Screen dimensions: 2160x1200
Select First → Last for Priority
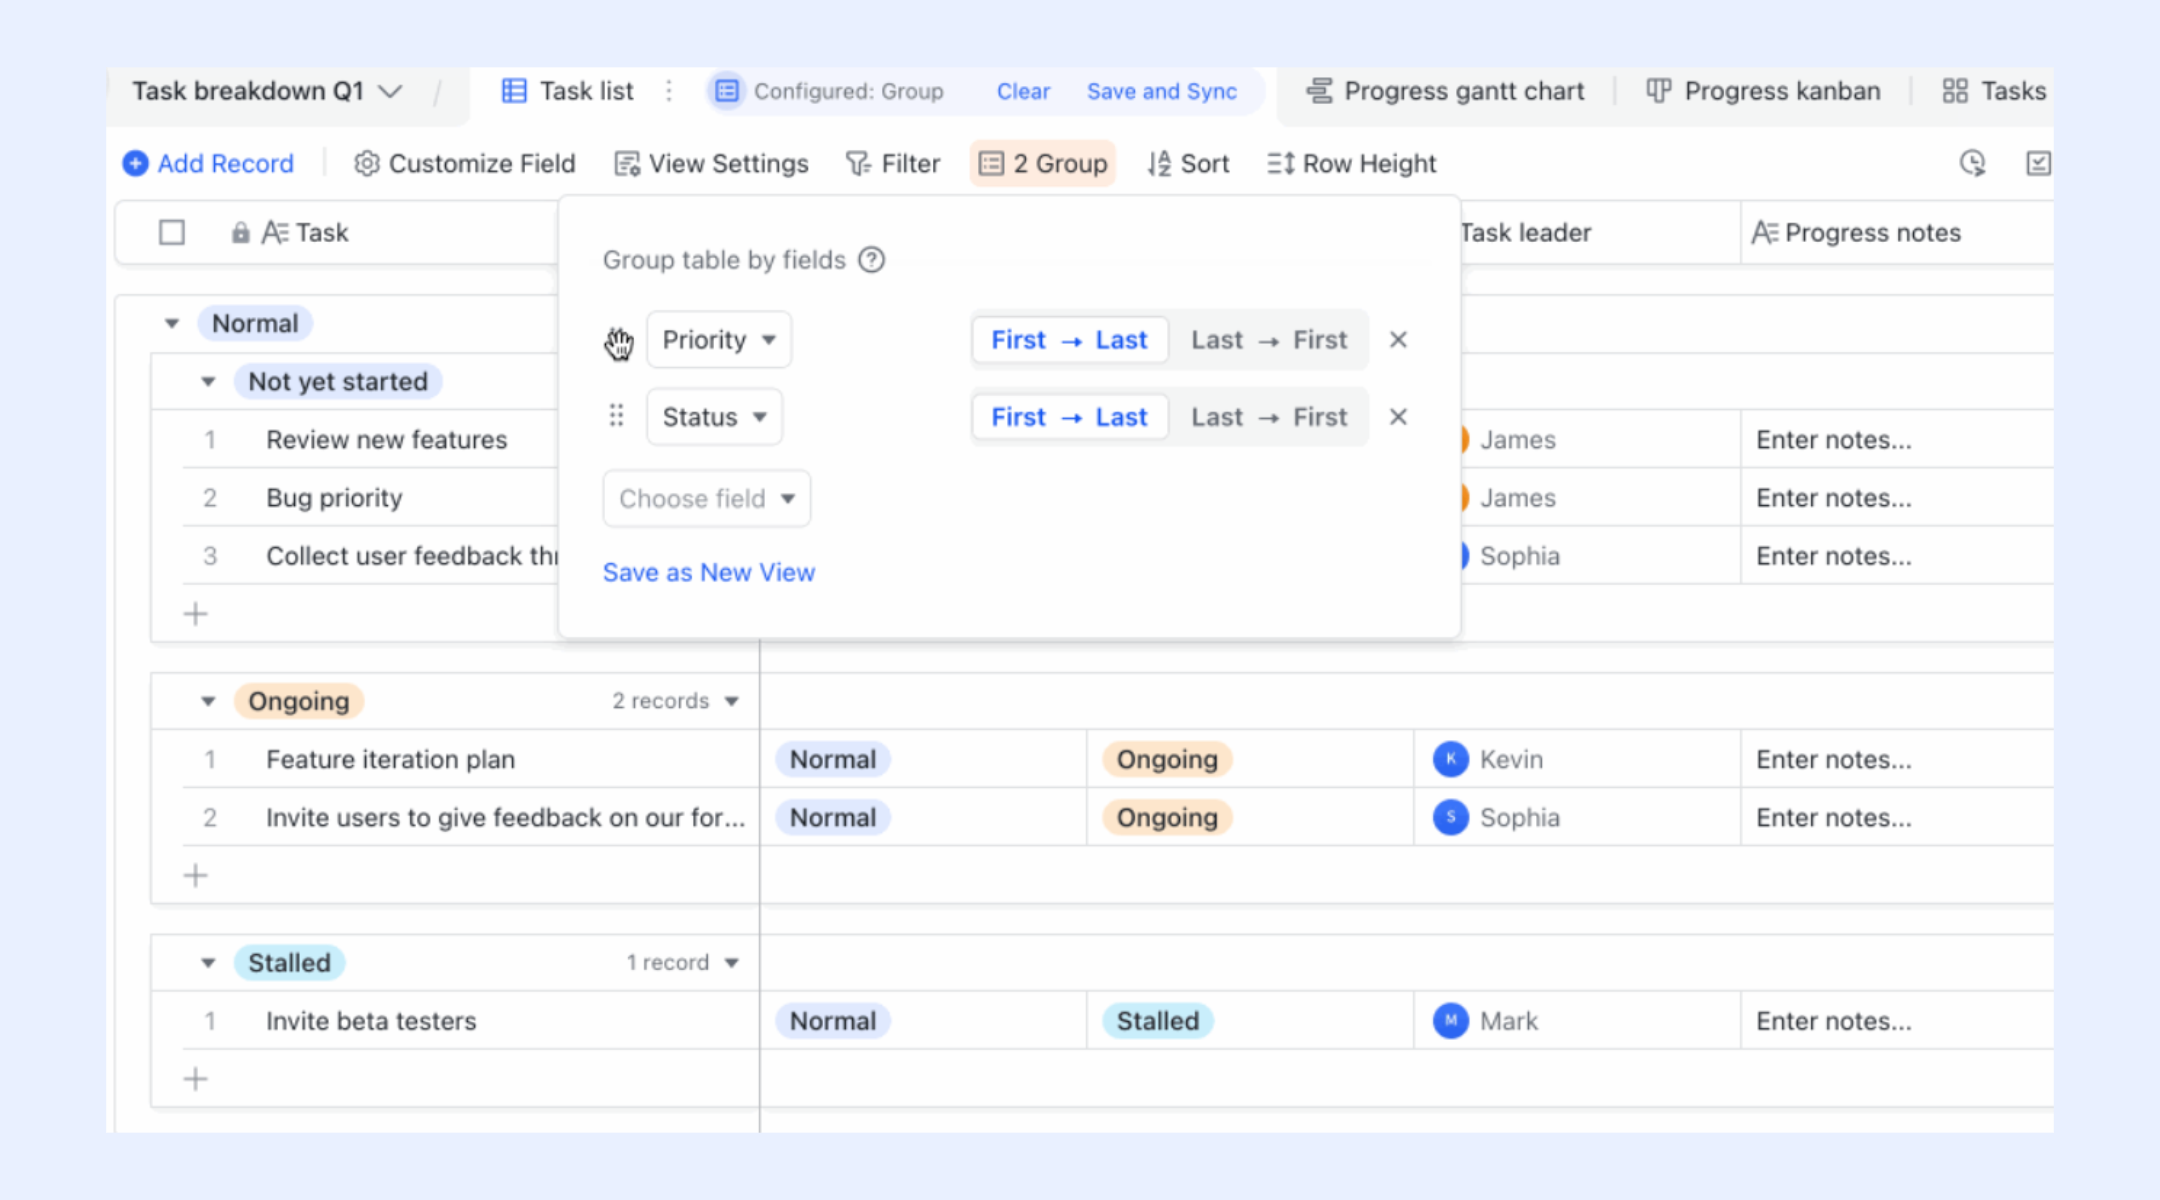tap(1069, 340)
